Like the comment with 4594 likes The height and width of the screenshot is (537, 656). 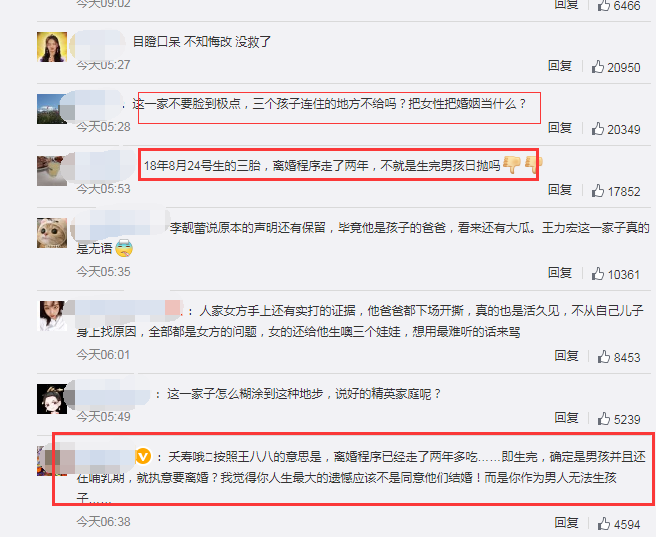tap(604, 523)
